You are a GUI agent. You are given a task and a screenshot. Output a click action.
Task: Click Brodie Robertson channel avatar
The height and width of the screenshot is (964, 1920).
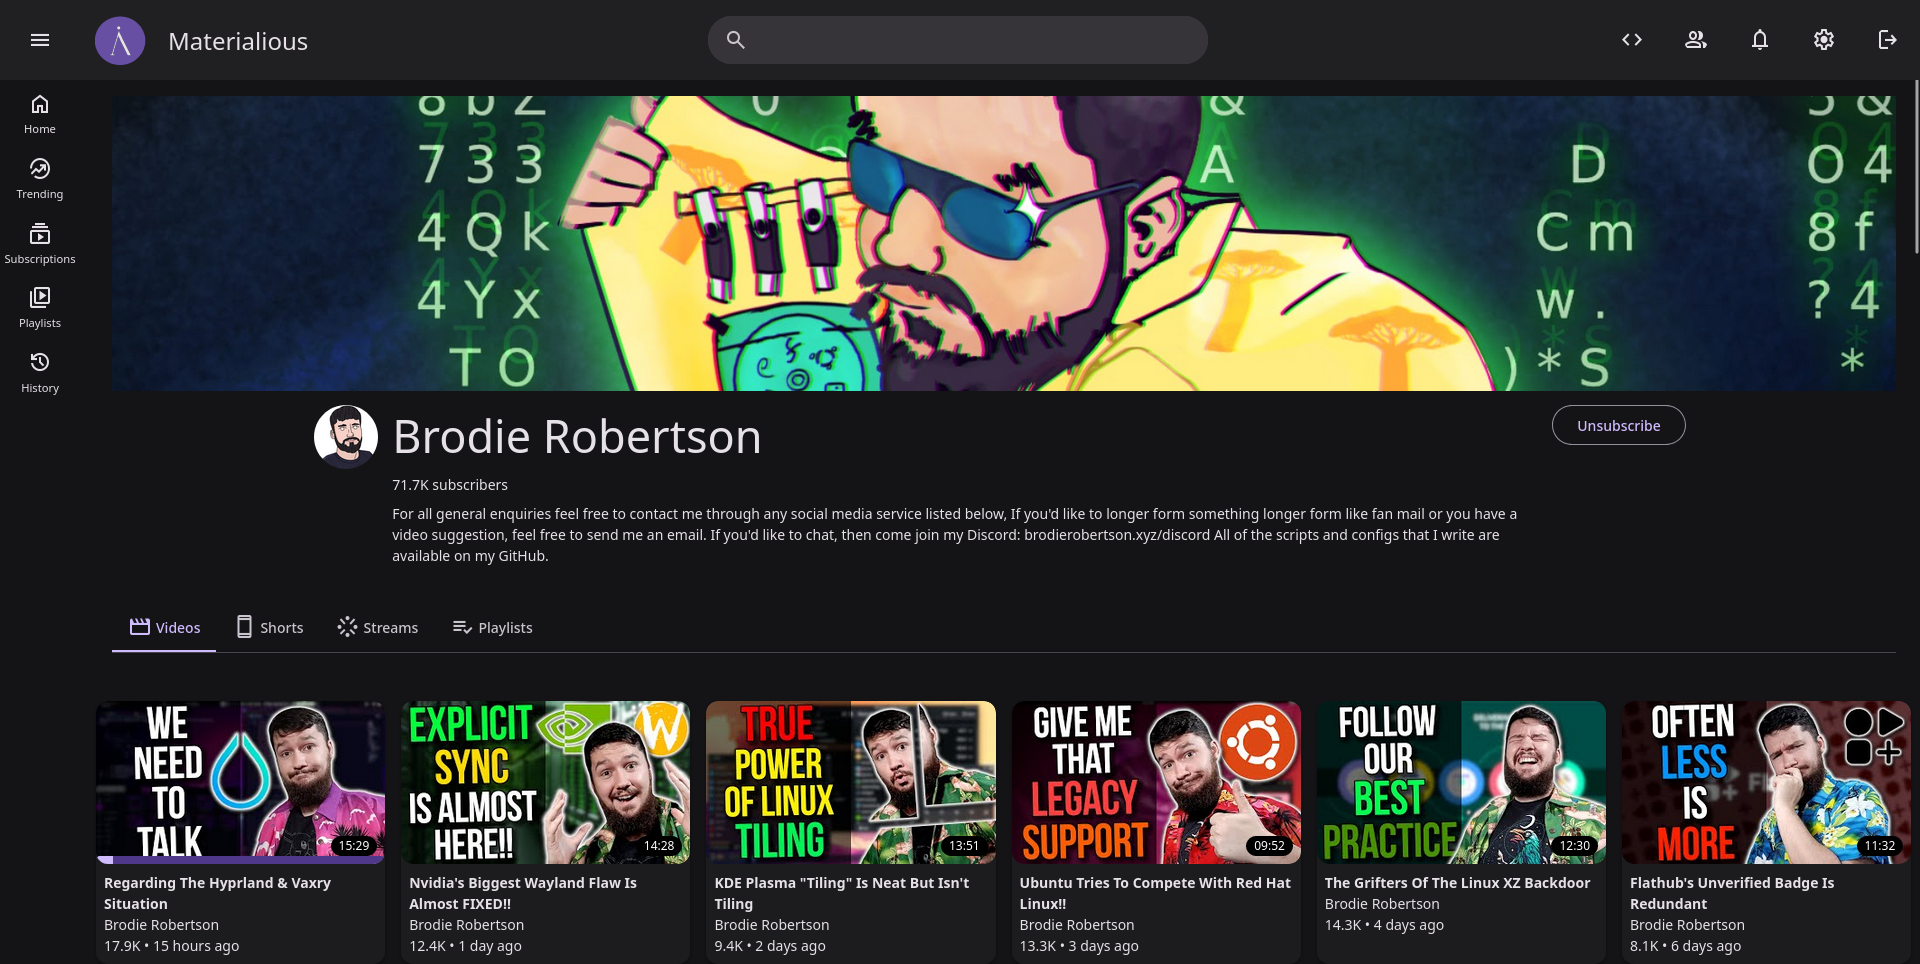click(346, 437)
